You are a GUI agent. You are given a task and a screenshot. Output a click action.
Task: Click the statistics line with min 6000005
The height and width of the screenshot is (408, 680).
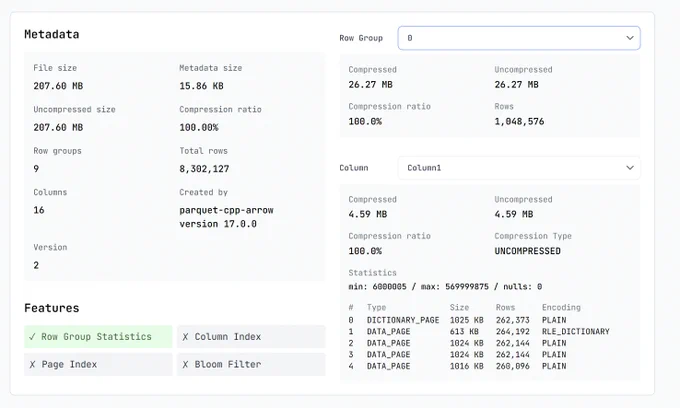[x=445, y=287]
